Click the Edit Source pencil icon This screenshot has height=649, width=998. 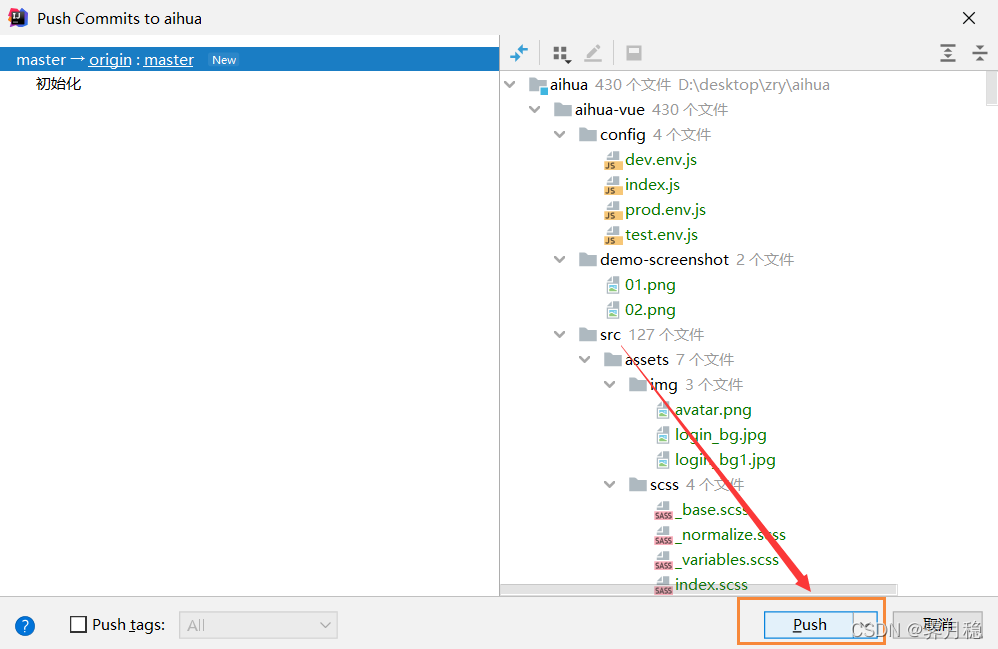[x=593, y=53]
